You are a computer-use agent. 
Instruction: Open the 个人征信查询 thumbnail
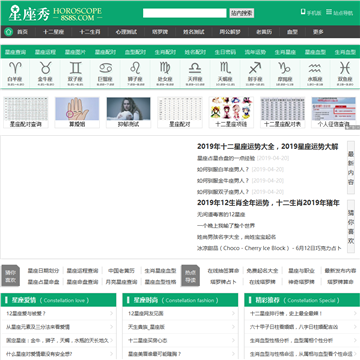[x=334, y=112]
